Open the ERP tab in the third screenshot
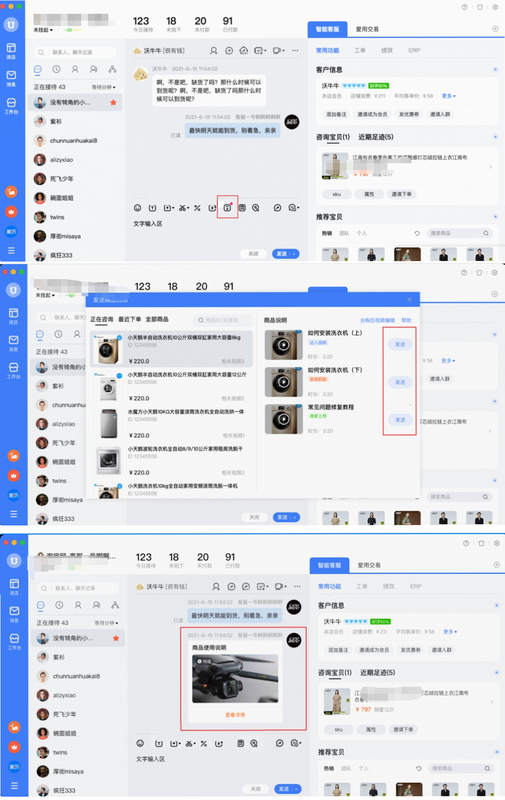The image size is (505, 800). 416,586
